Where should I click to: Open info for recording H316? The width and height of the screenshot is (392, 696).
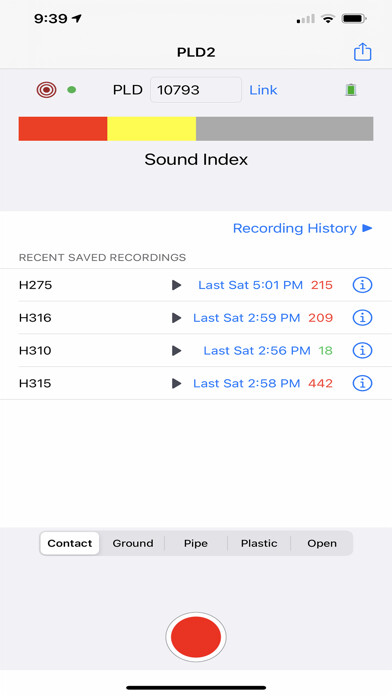click(x=362, y=318)
